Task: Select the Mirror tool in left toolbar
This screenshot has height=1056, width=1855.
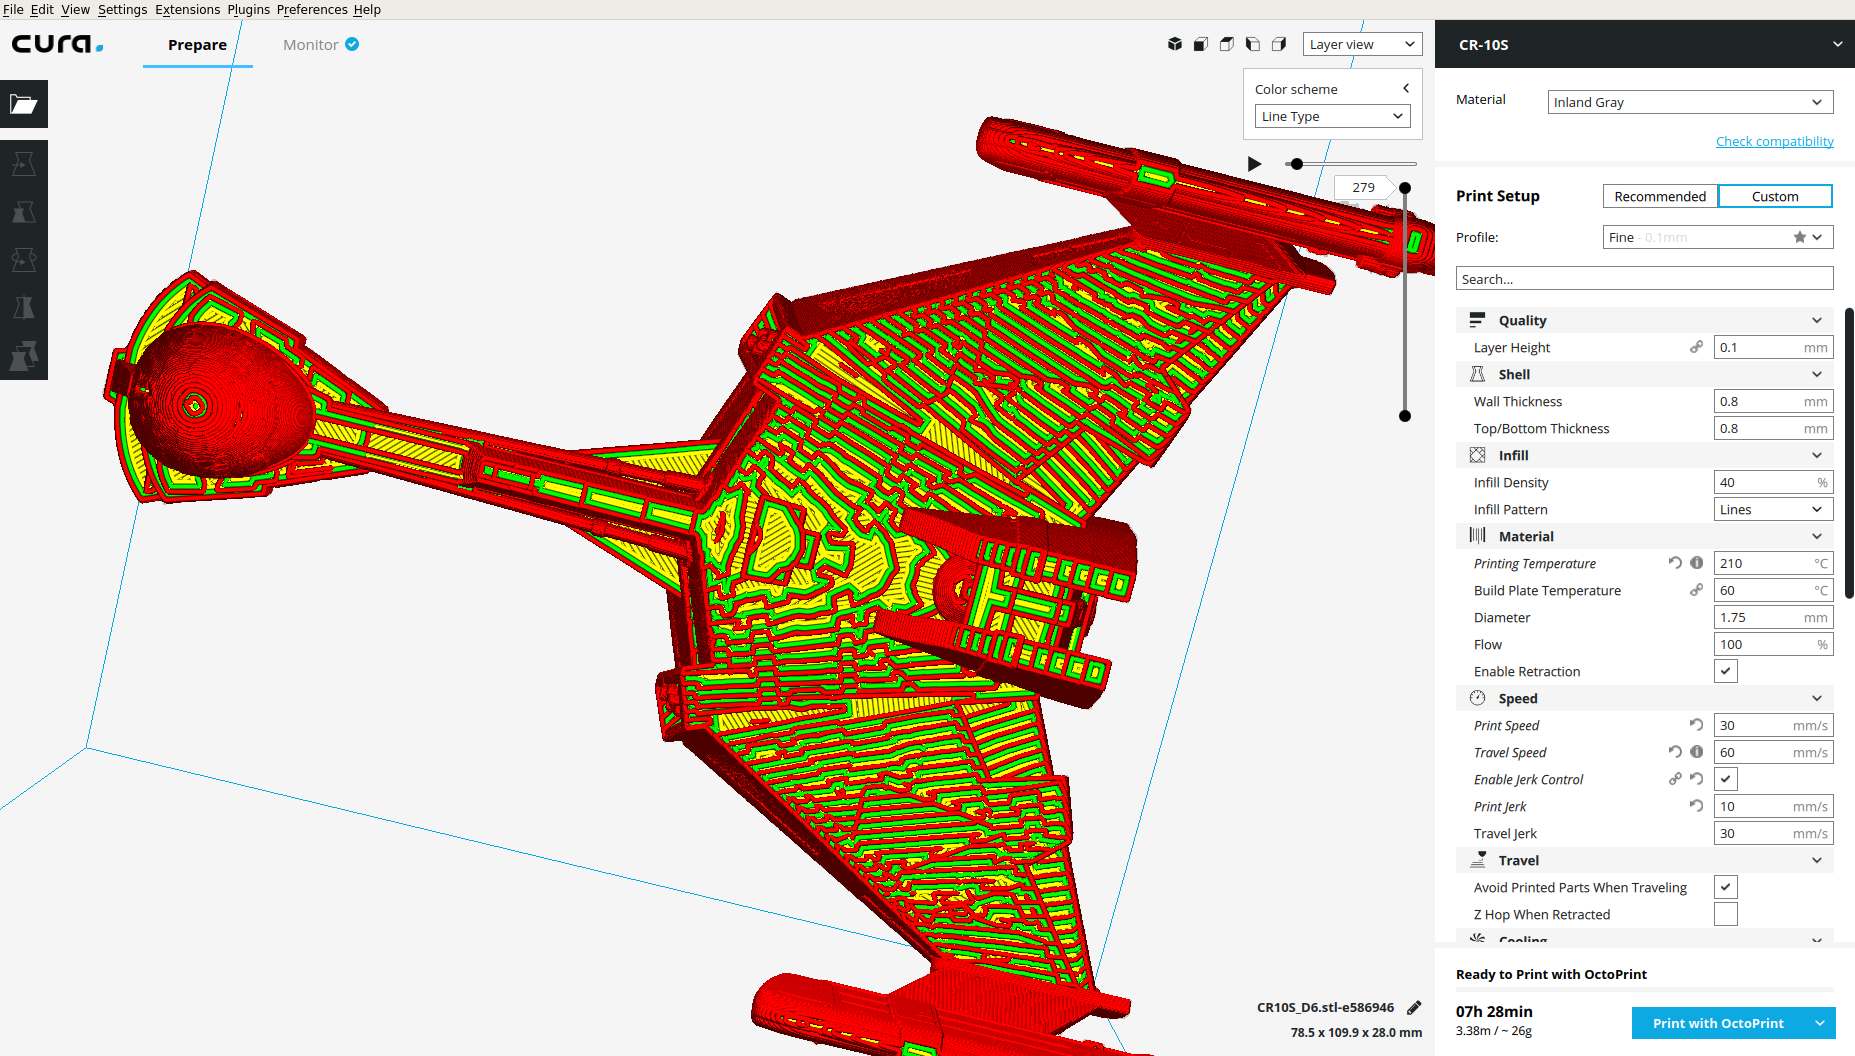Action: [24, 308]
